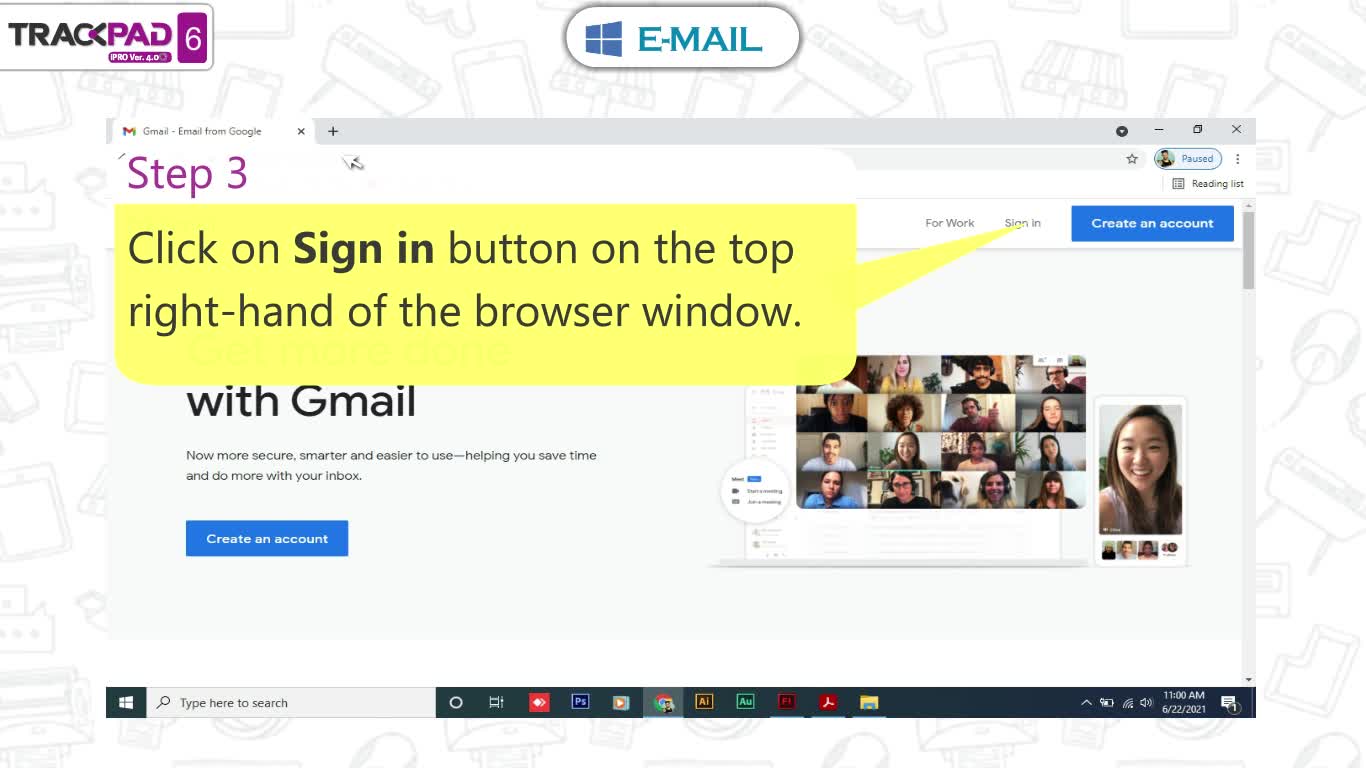Click the volume speaker icon in the tray
The image size is (1366, 768).
(x=1146, y=703)
